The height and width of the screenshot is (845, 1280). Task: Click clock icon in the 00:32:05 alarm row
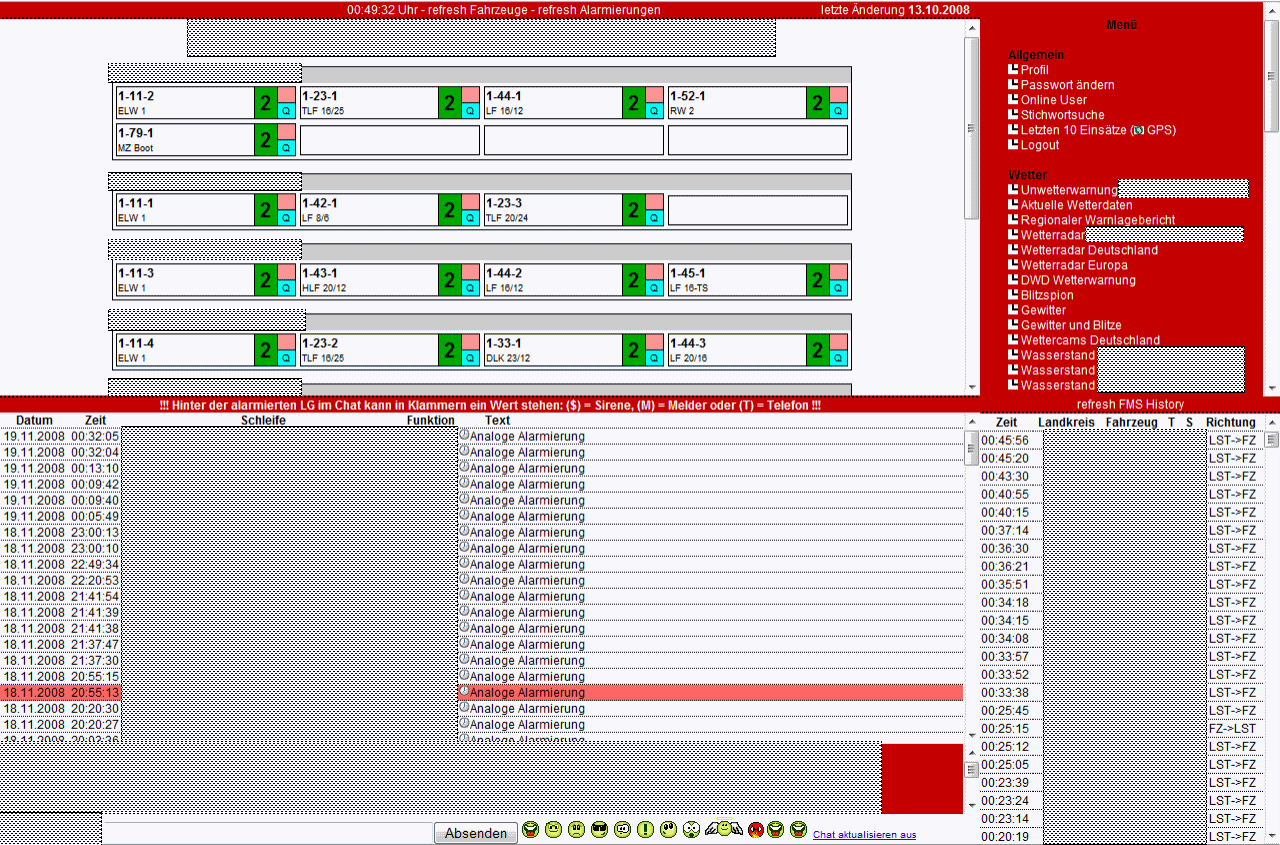464,435
